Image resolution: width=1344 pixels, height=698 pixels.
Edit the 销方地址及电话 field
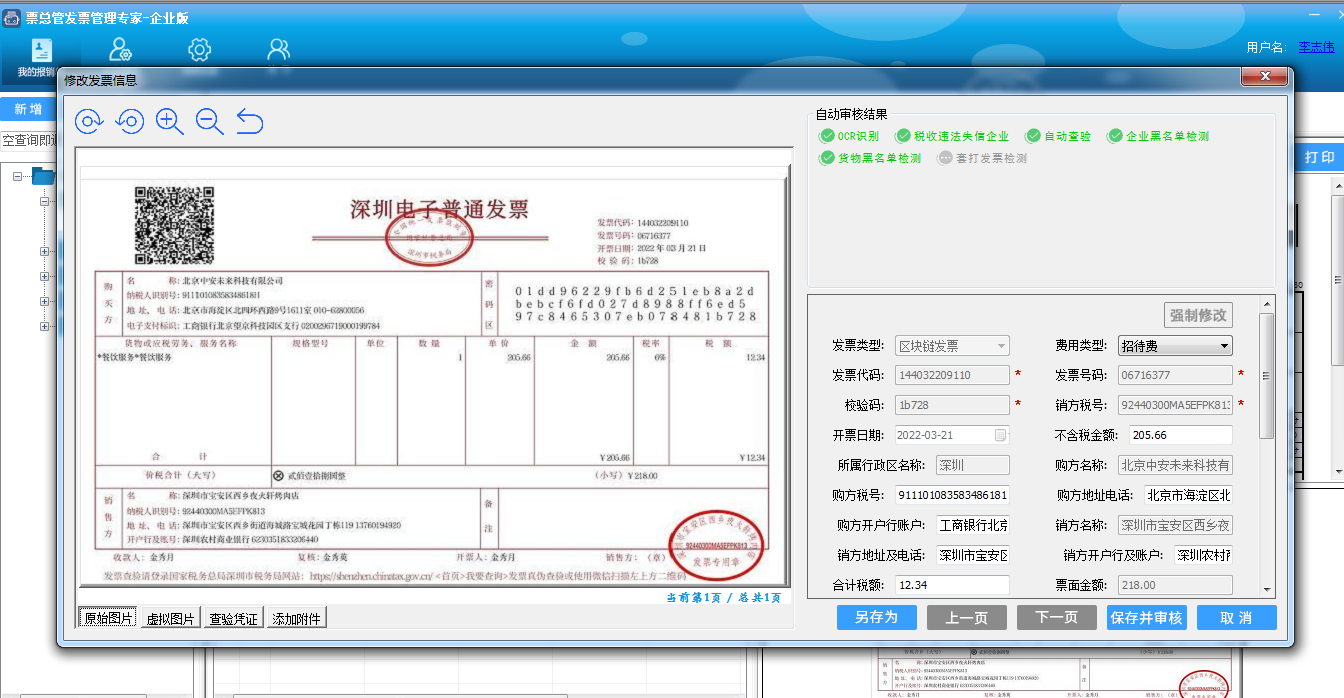tap(972, 555)
